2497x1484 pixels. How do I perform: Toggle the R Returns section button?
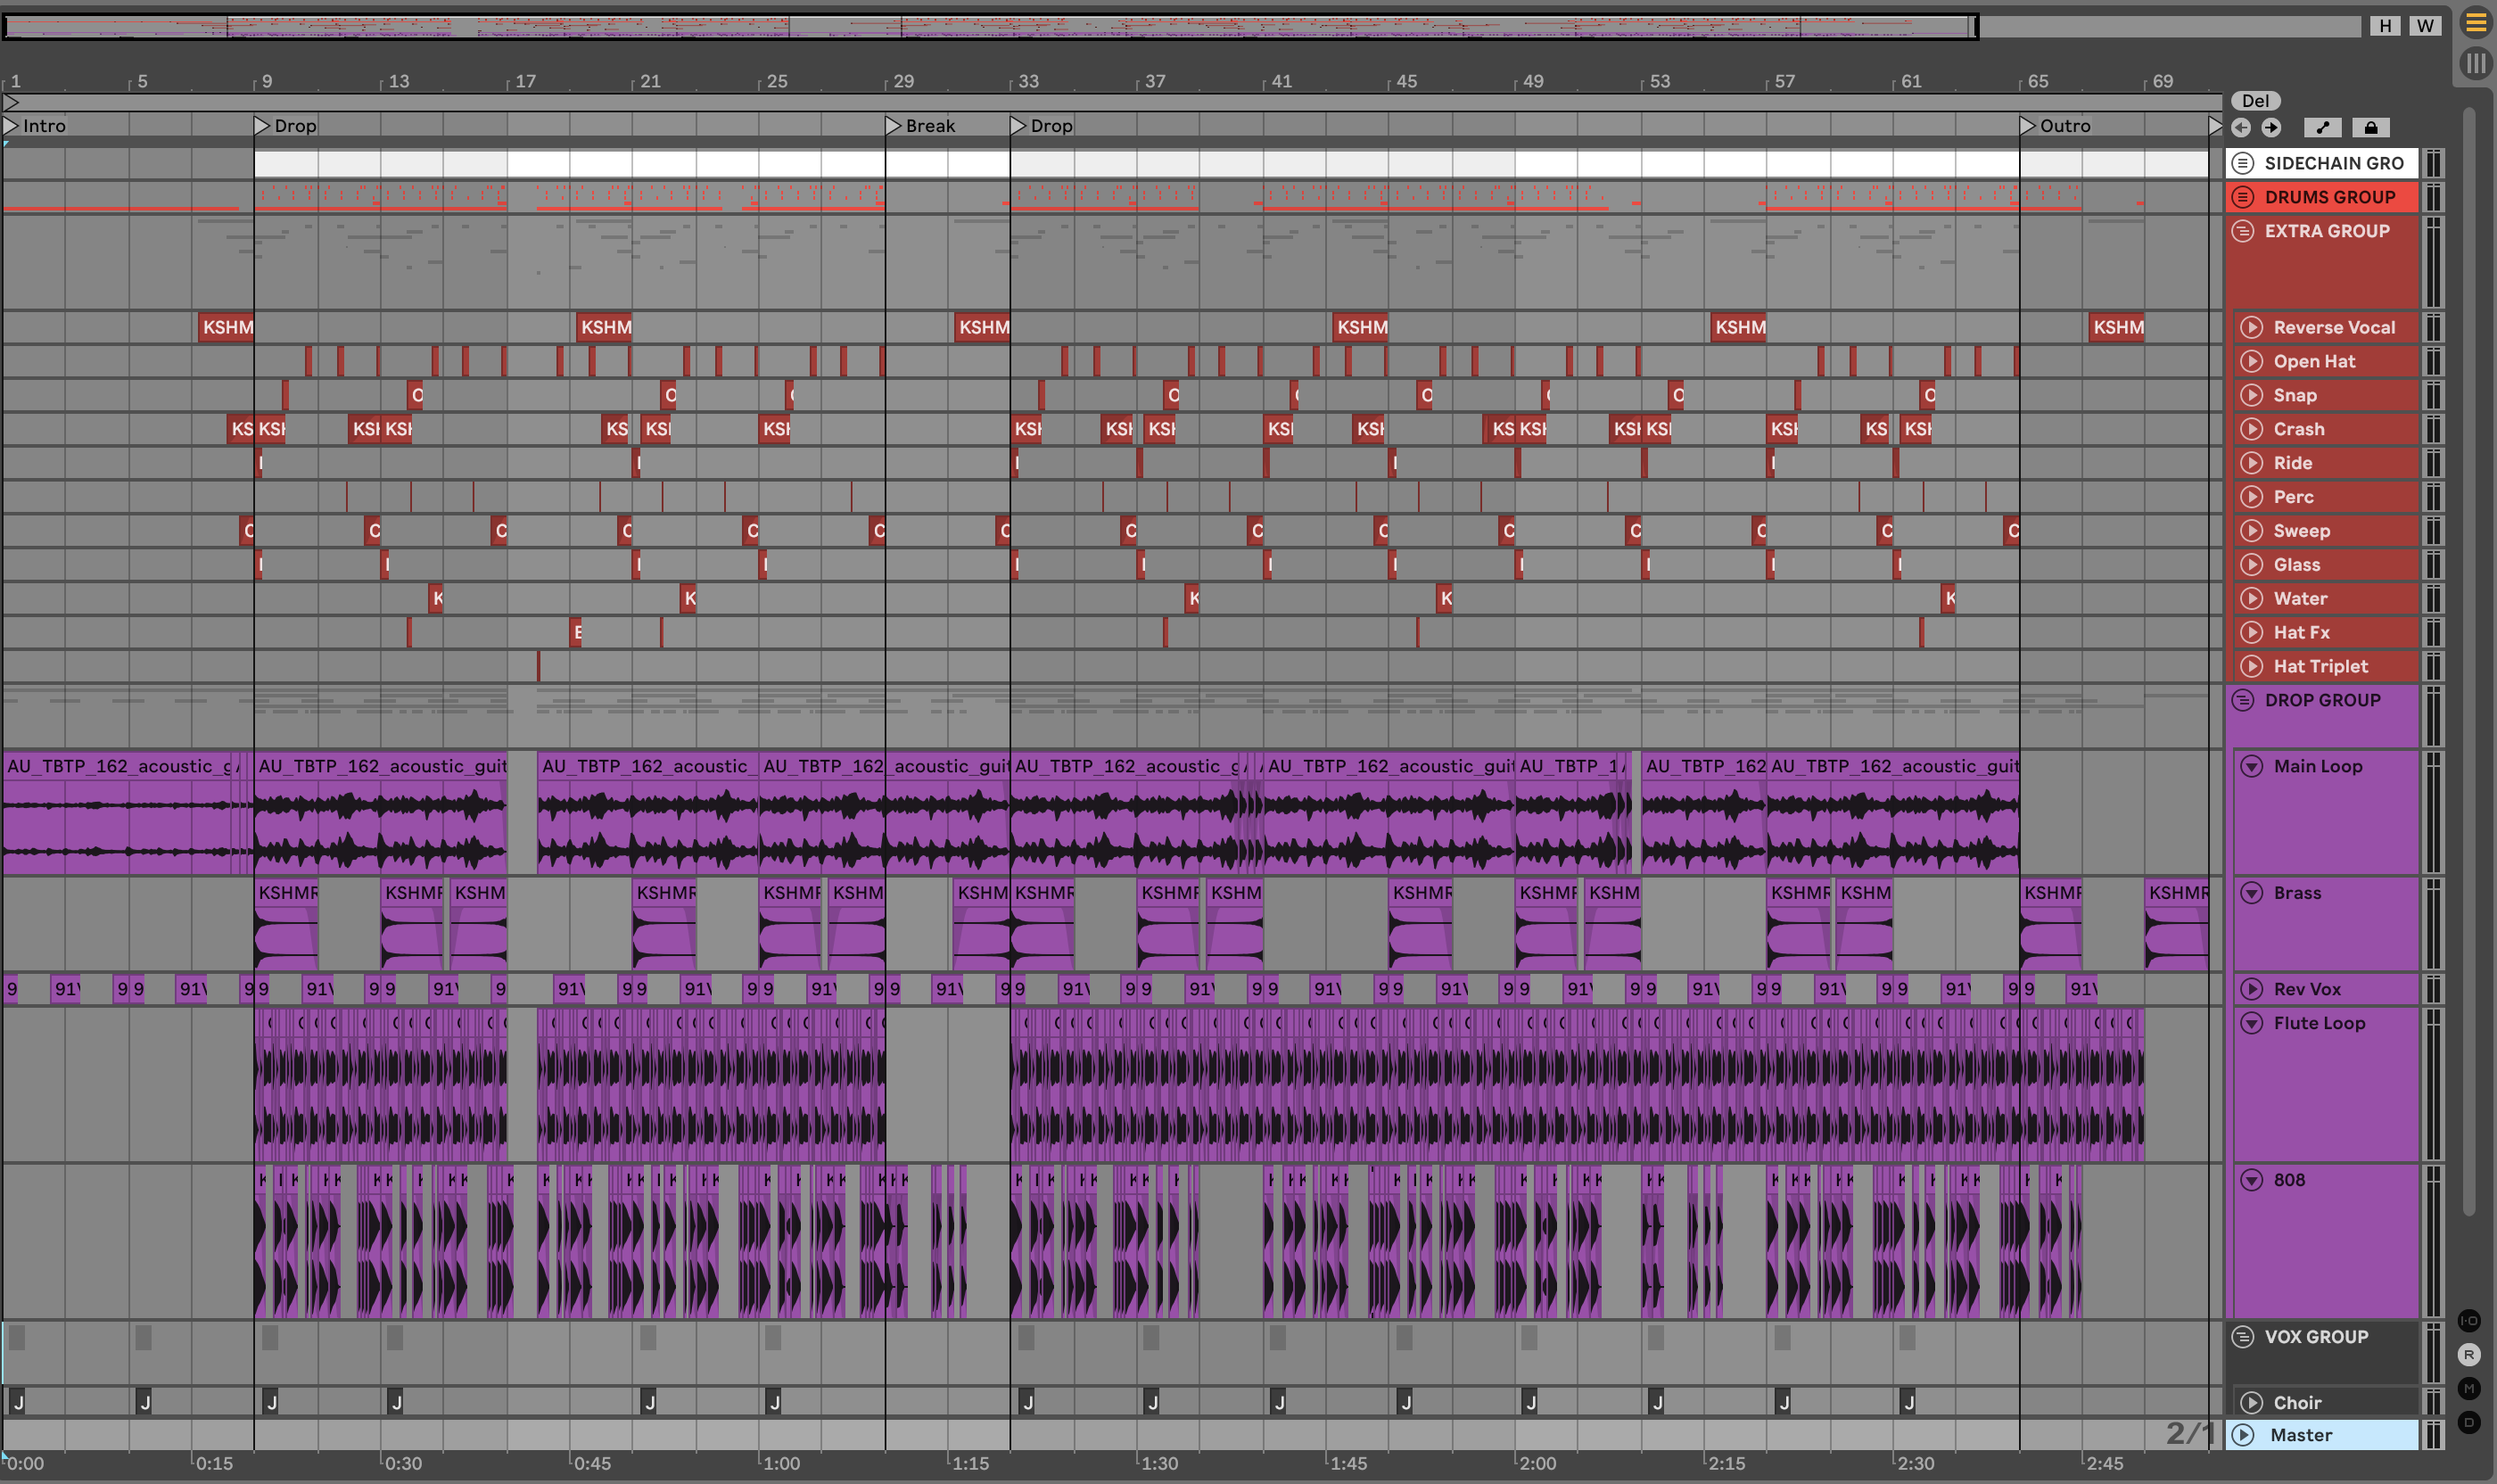point(2468,1355)
